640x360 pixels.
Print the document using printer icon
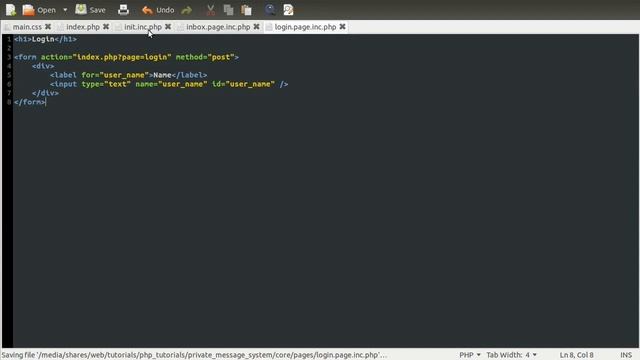(x=123, y=10)
